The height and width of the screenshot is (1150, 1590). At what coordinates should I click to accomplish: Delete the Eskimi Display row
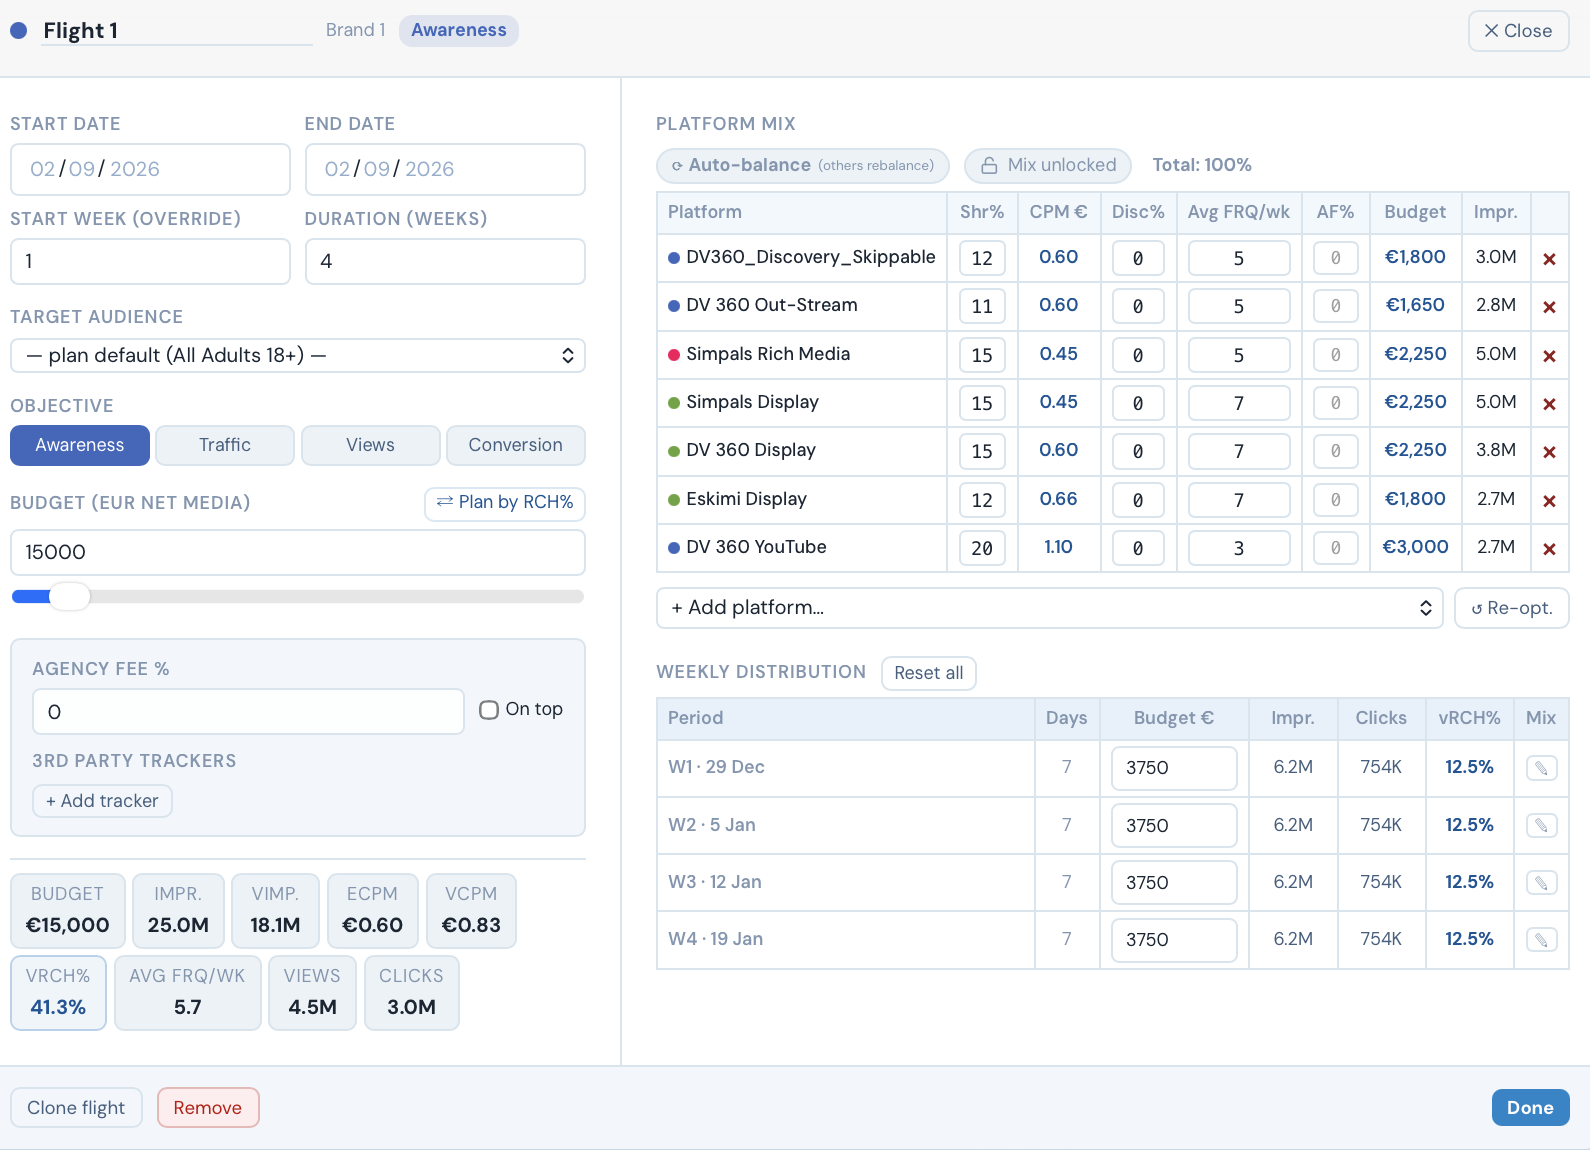point(1549,501)
